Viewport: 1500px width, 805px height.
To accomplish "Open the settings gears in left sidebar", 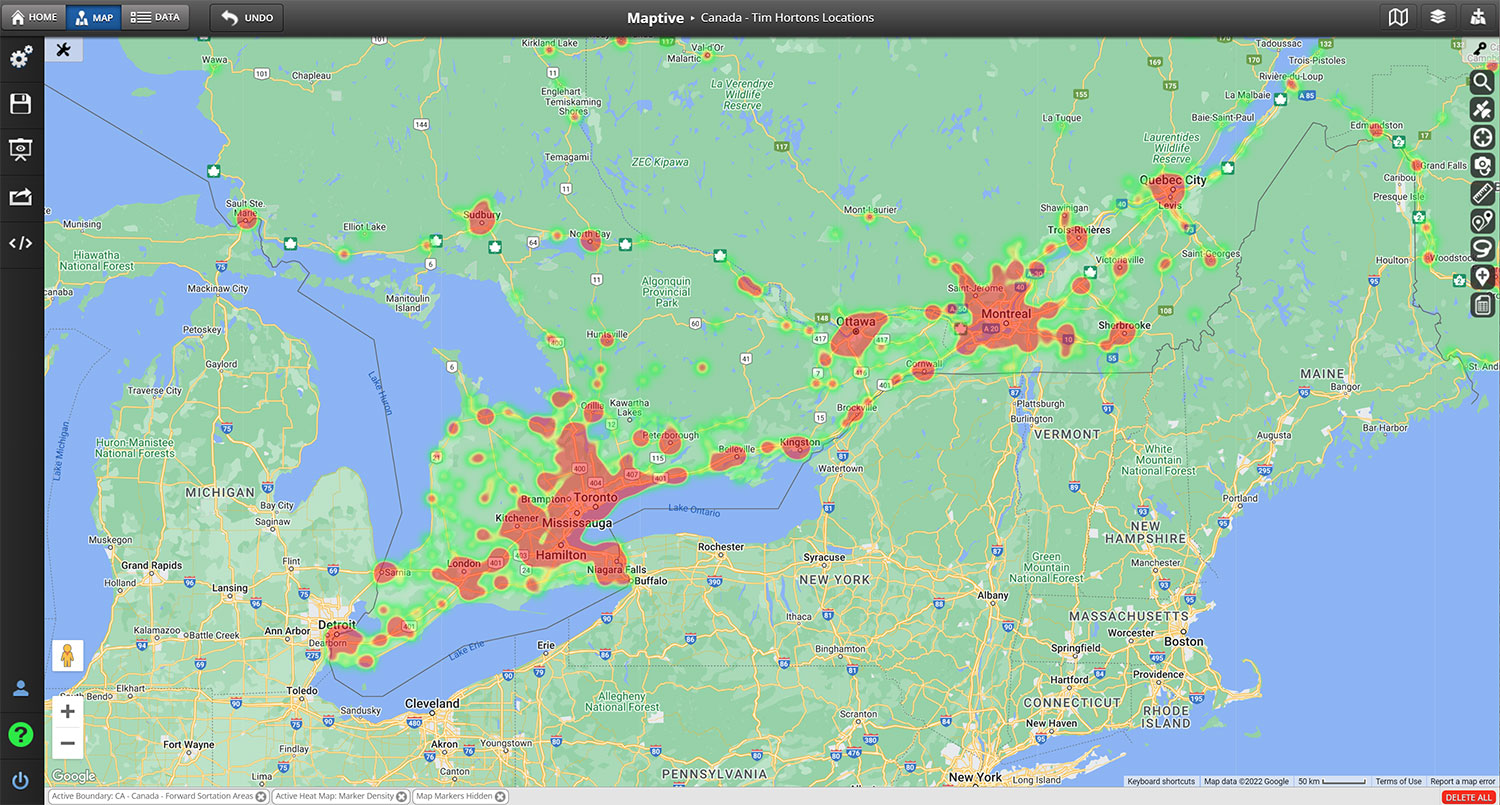I will [x=21, y=58].
